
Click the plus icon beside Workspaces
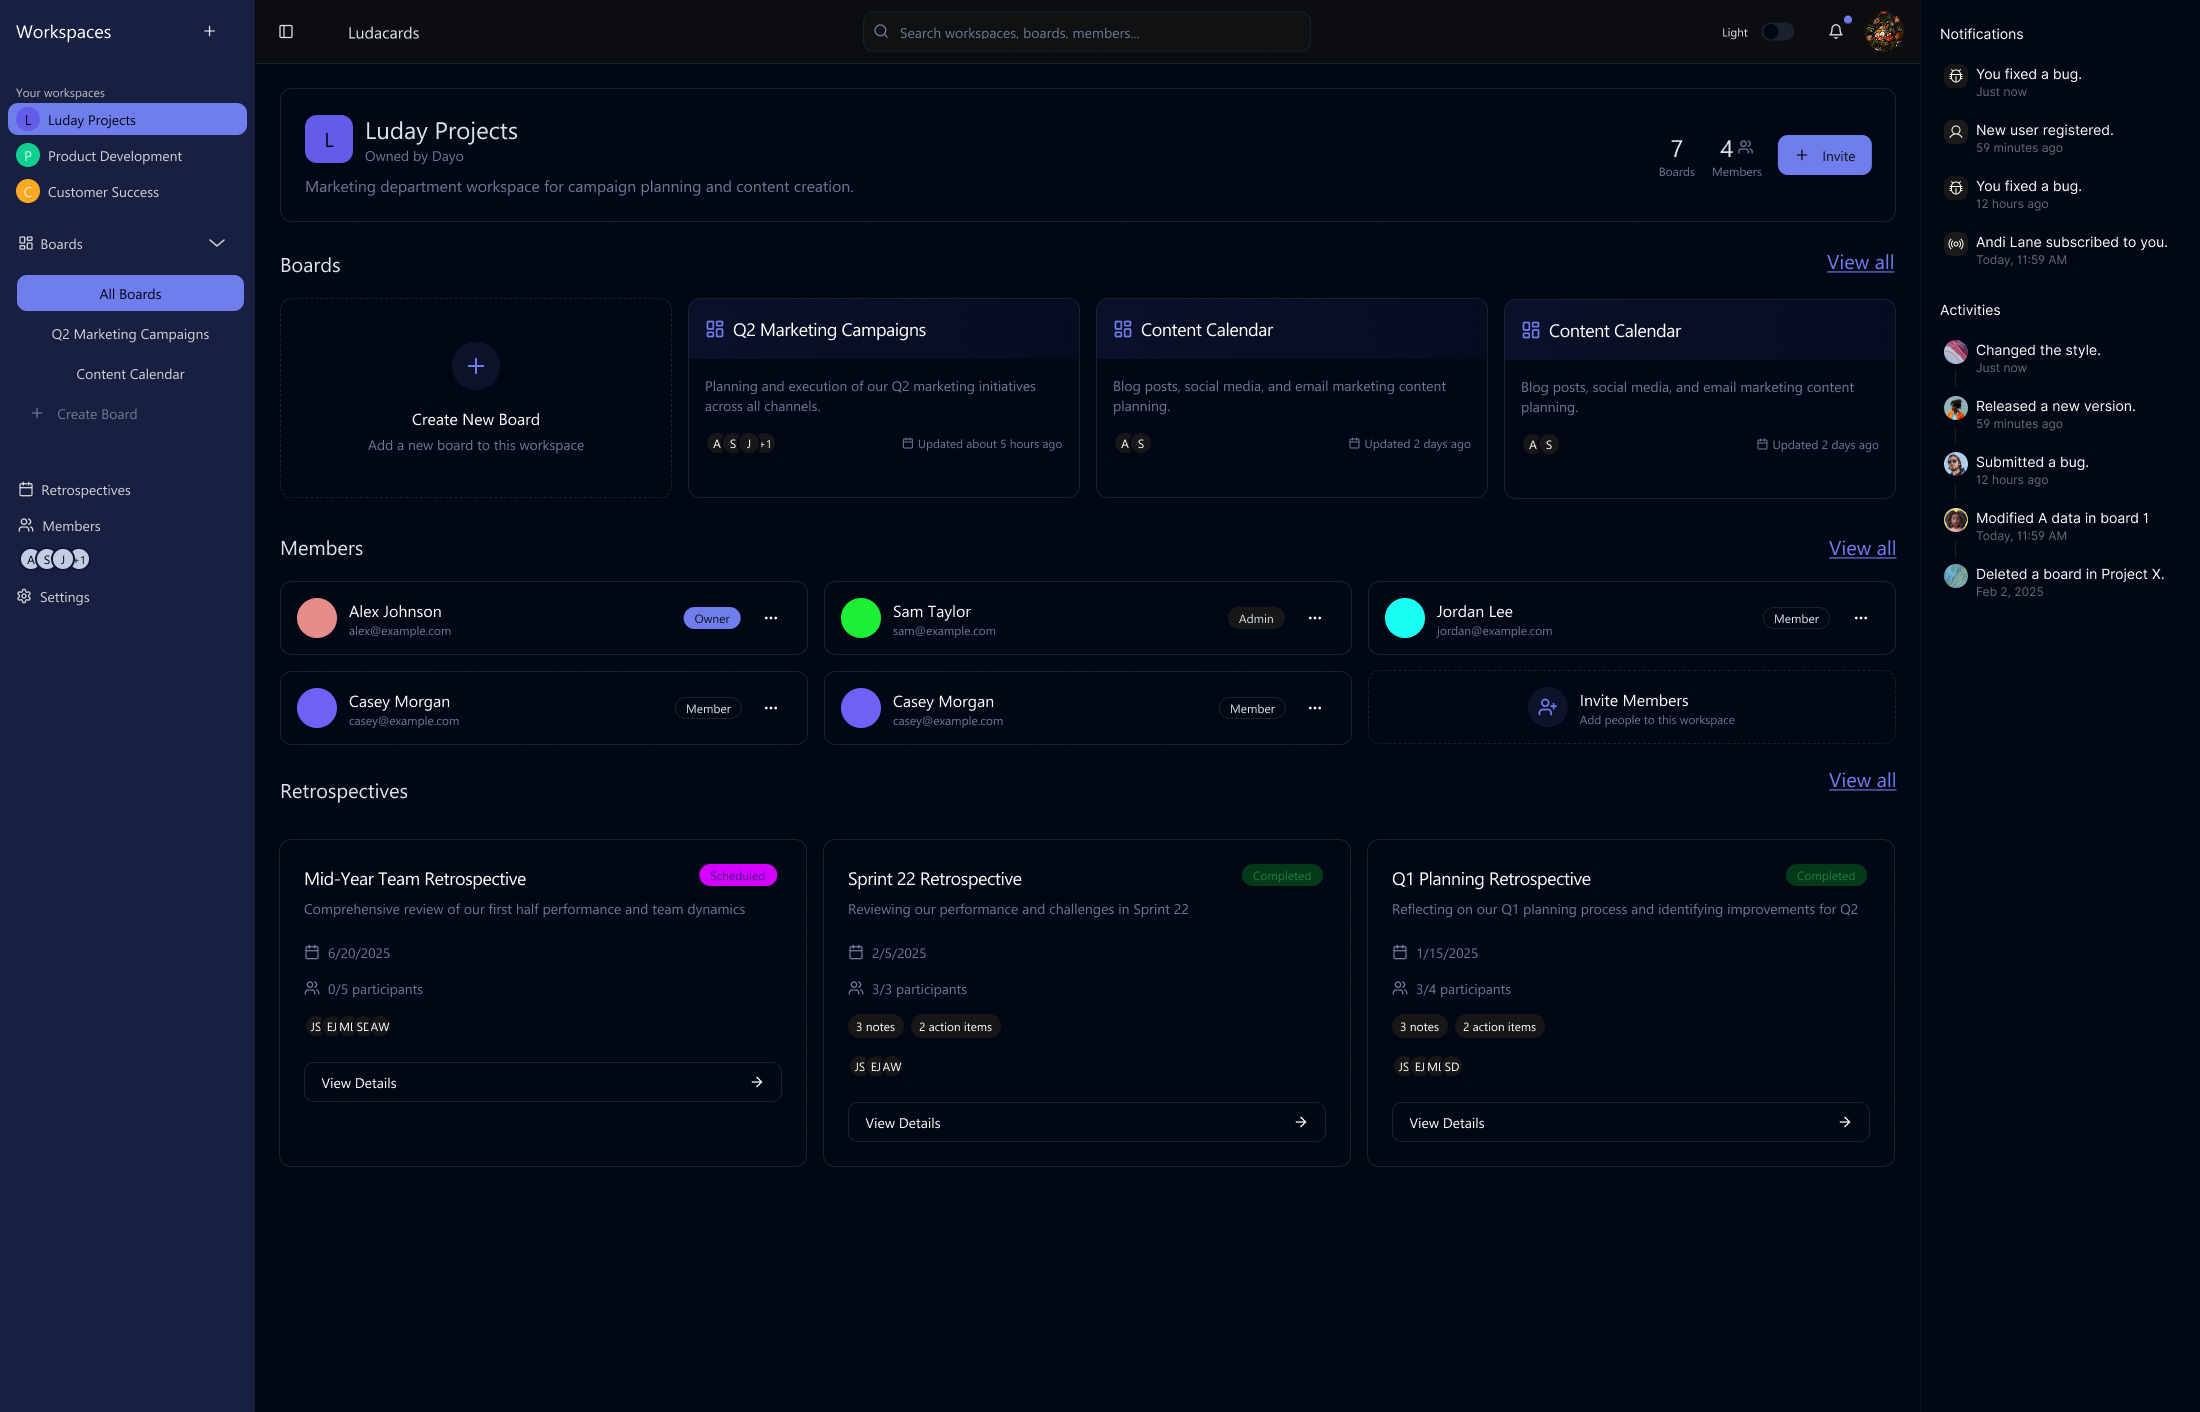210,32
